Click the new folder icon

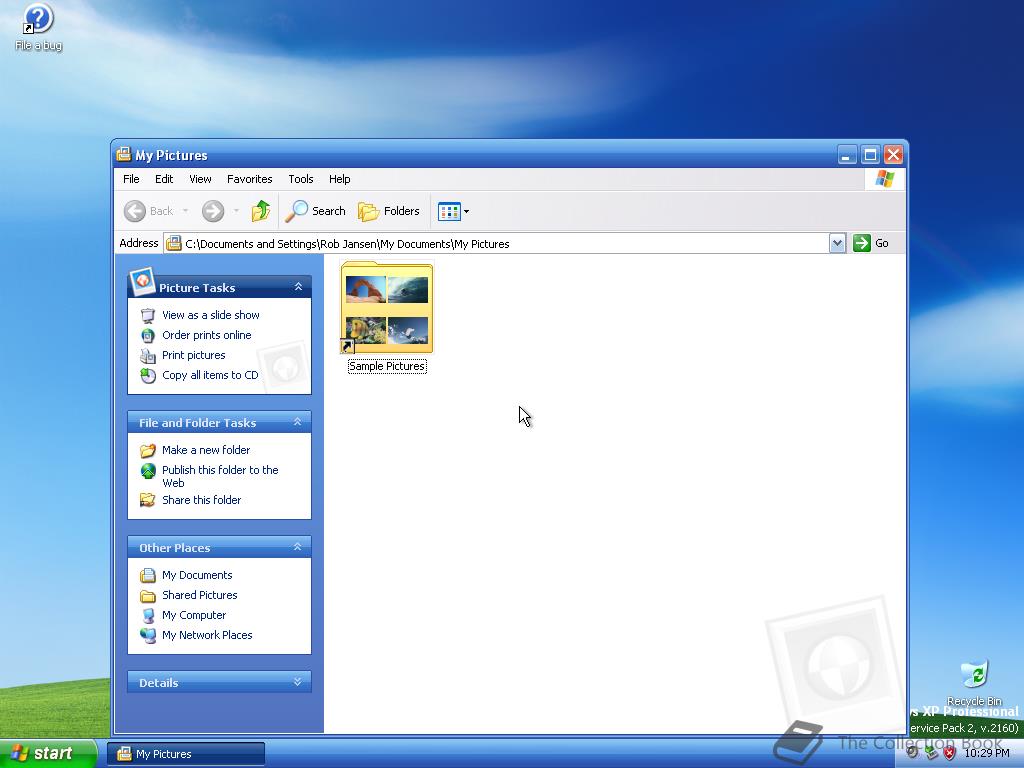(148, 451)
